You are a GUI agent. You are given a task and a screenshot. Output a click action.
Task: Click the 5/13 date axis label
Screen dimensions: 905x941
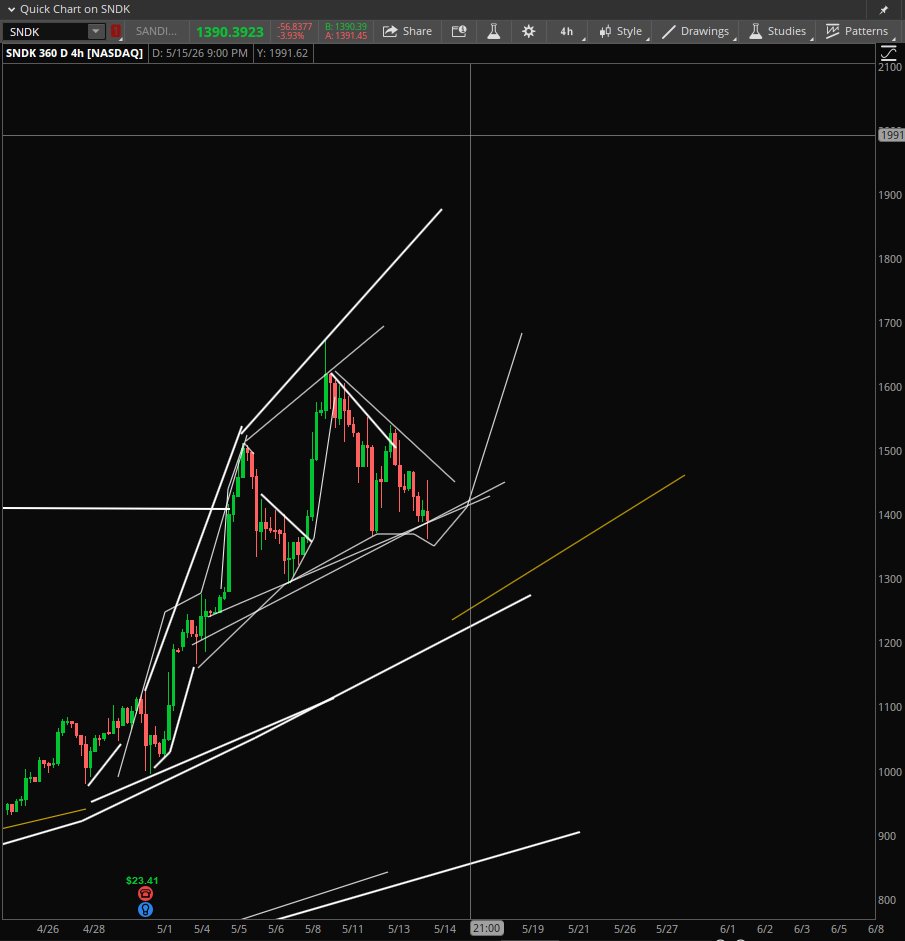point(398,929)
